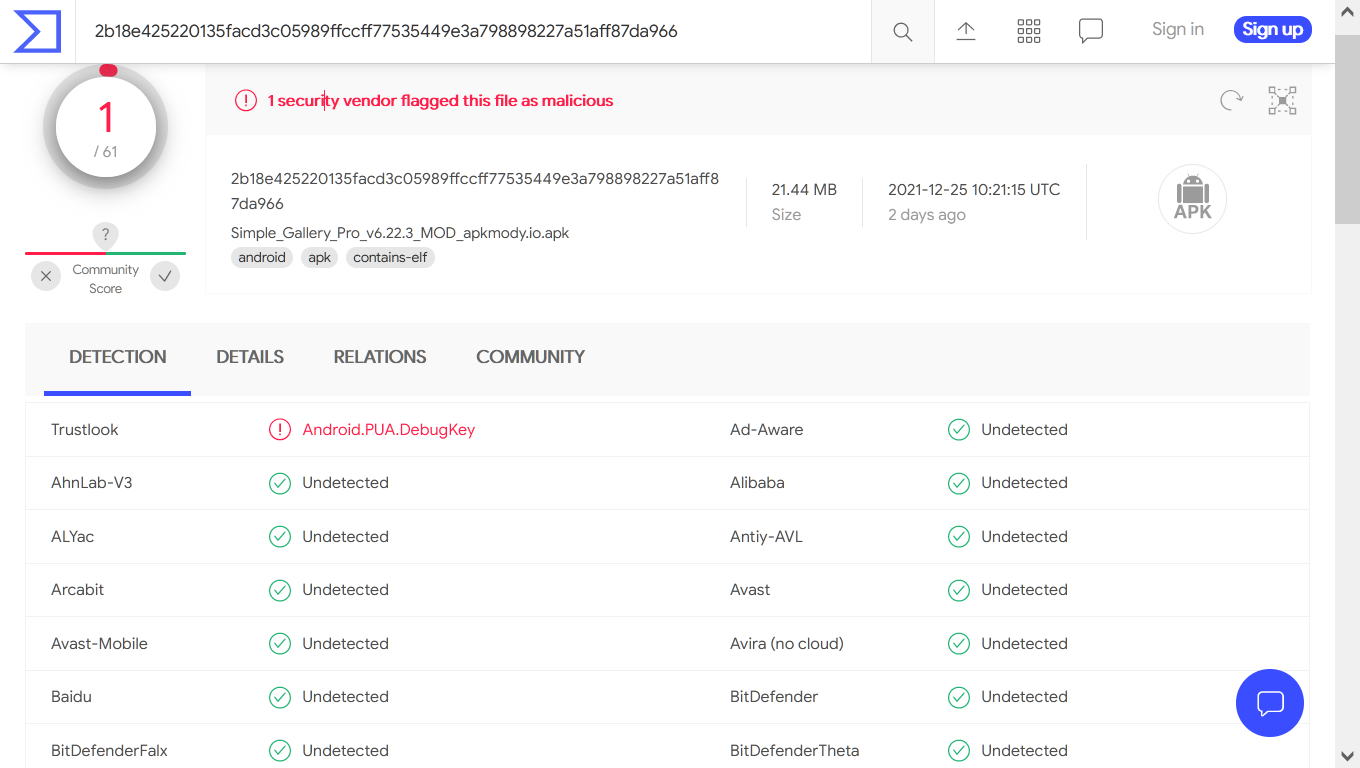The width and height of the screenshot is (1360, 768).
Task: Open search with the magnifier icon
Action: (902, 31)
